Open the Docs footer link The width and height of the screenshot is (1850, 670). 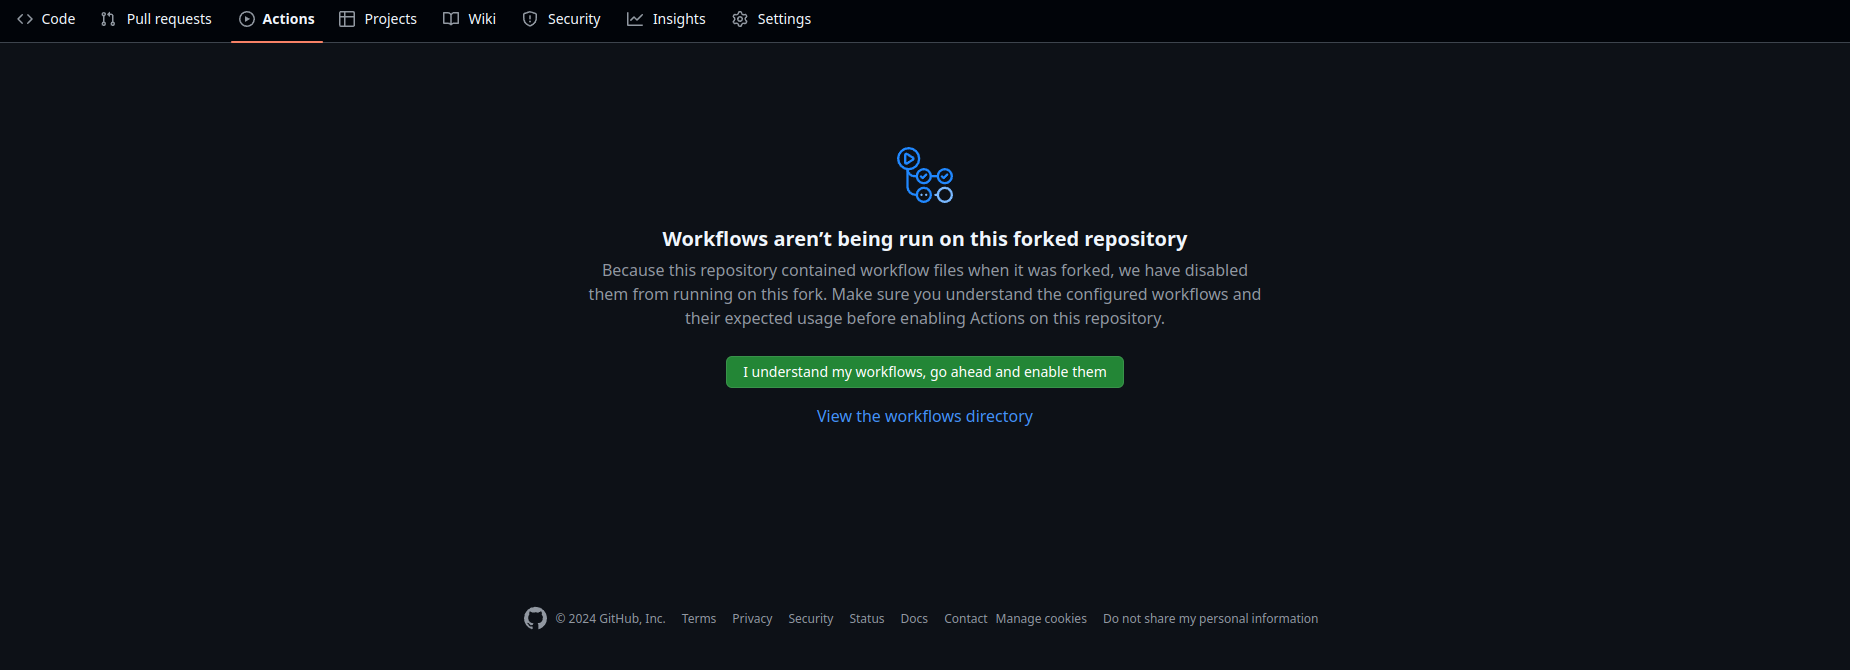click(914, 619)
